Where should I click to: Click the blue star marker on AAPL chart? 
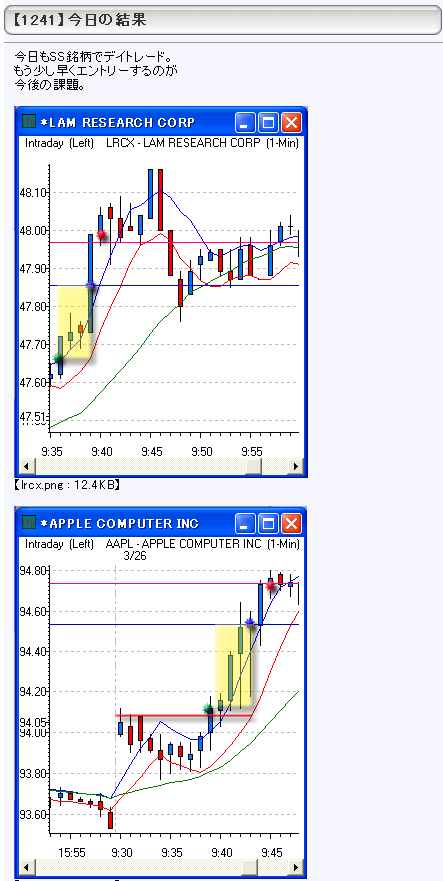[250, 623]
